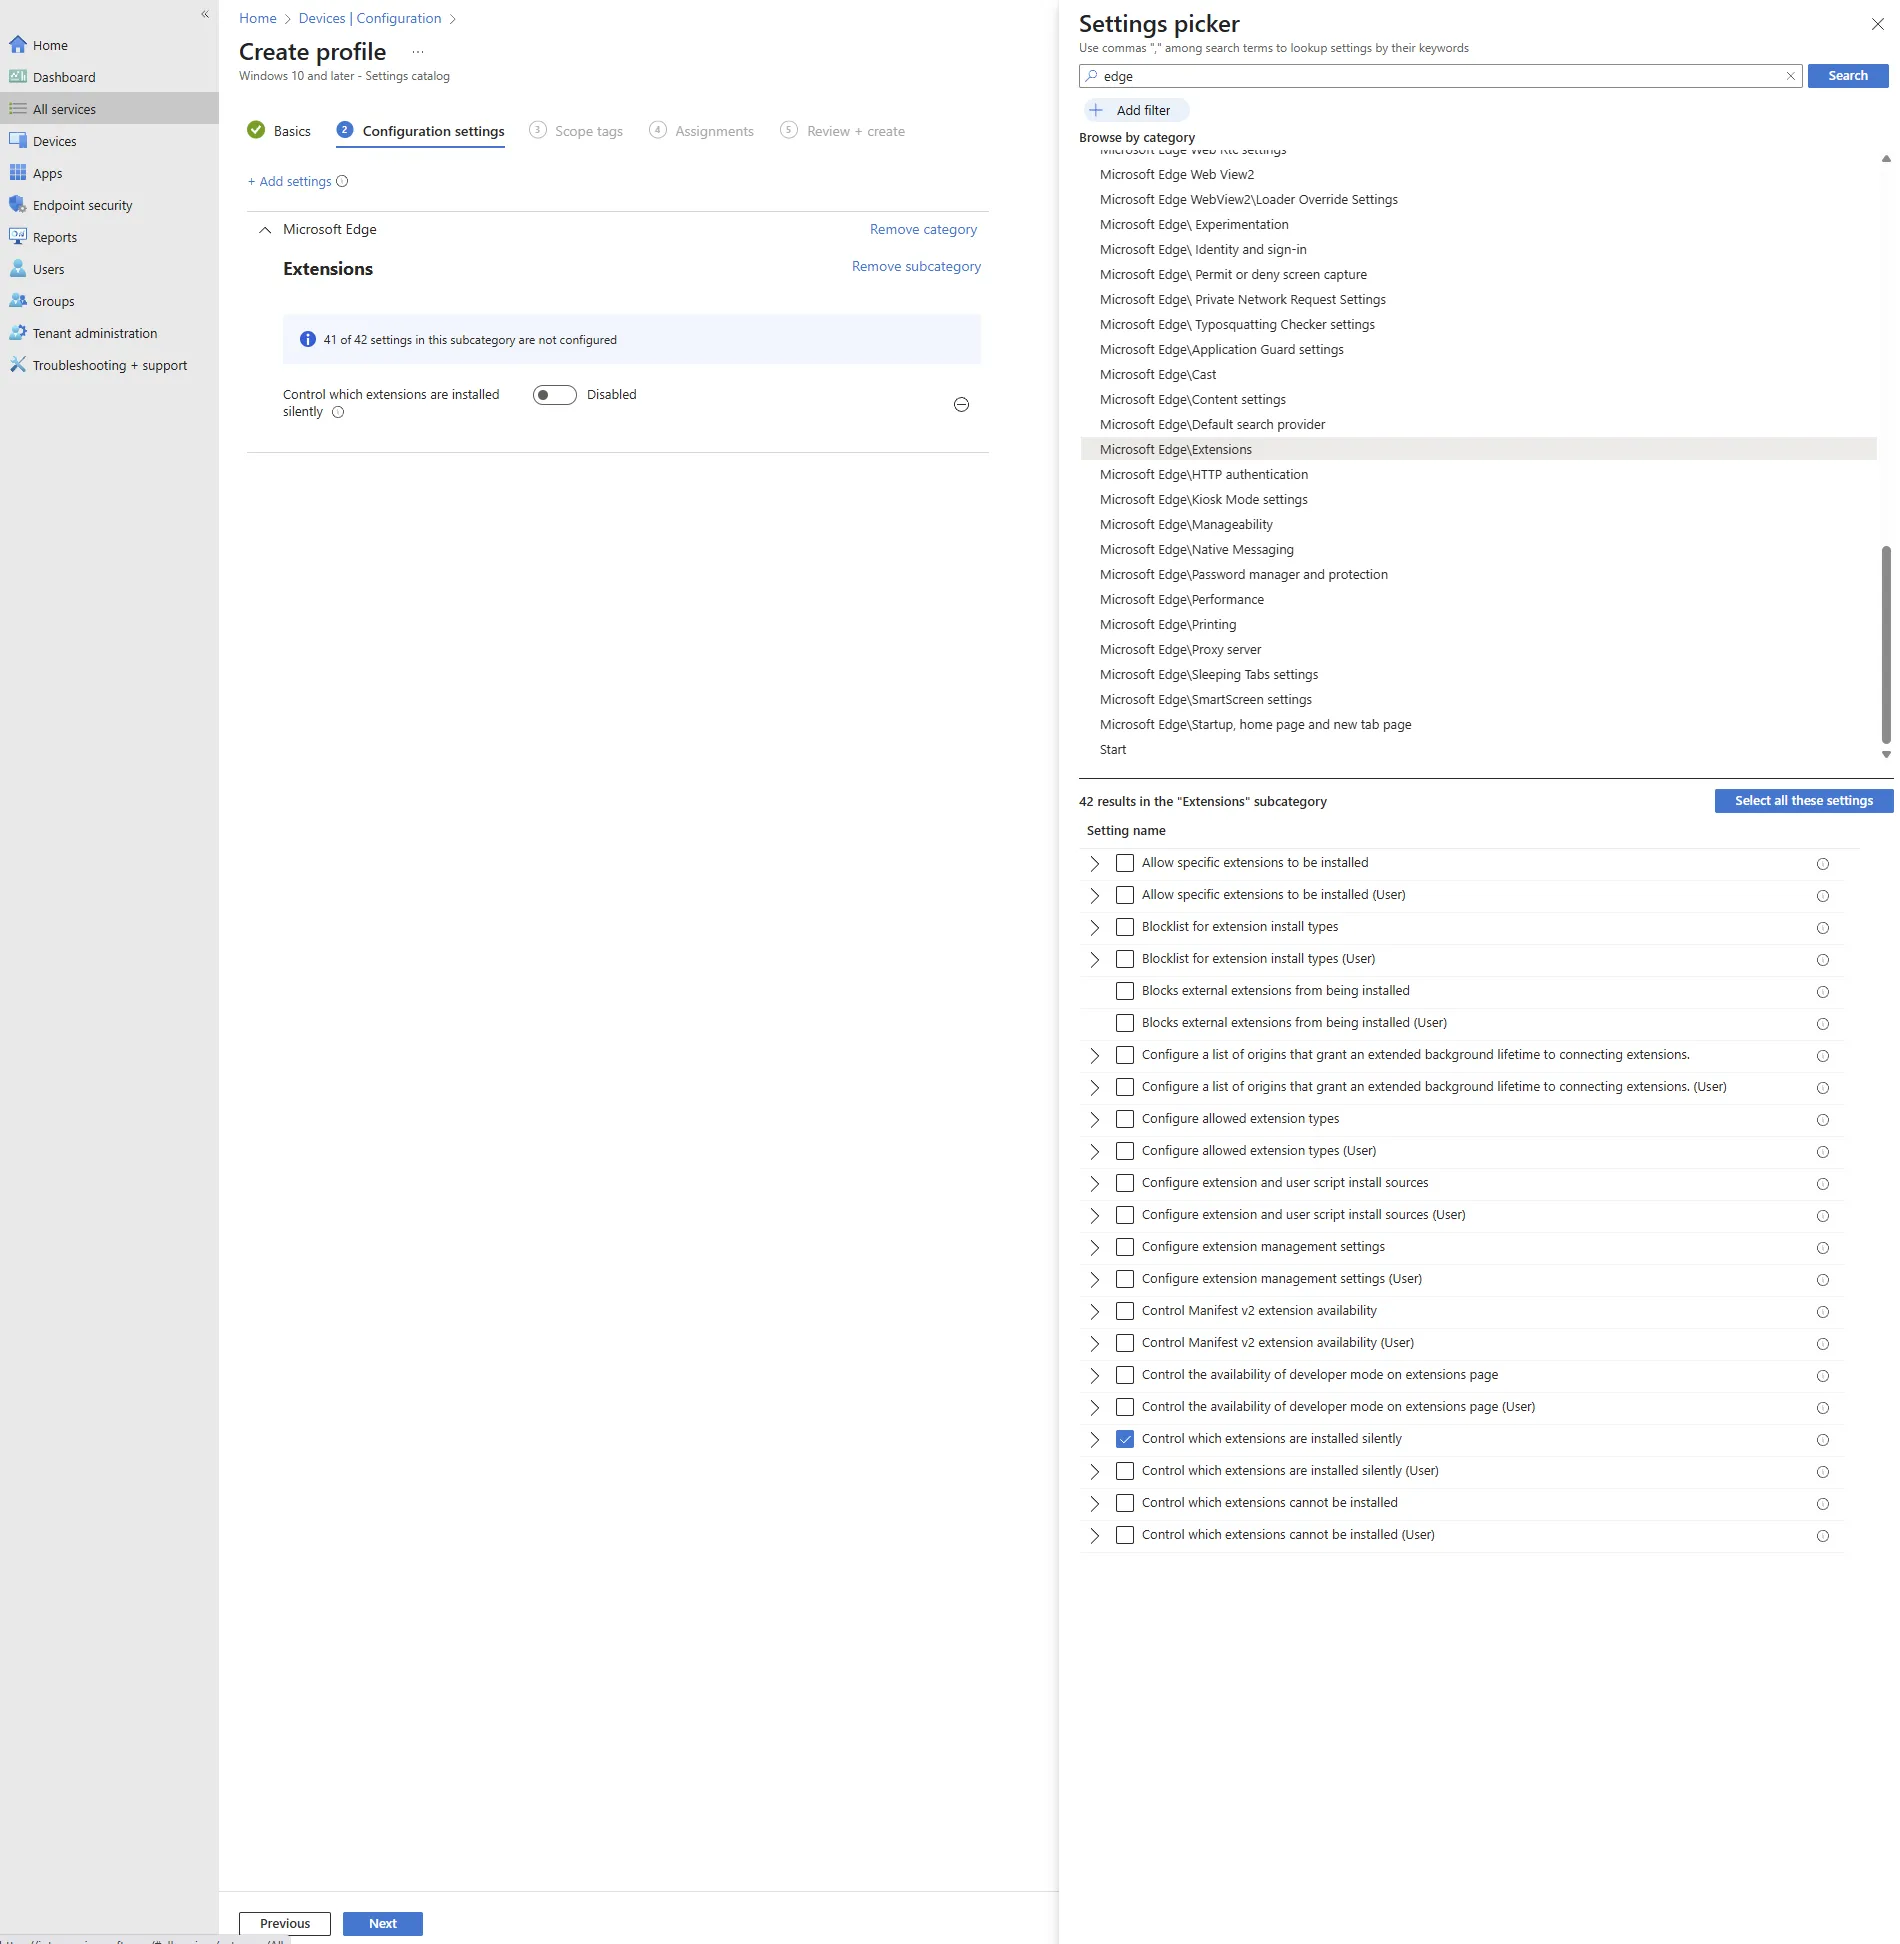Expand 'Control which extensions cannot be installed (User)' row
This screenshot has height=1944, width=1900.
pyautogui.click(x=1094, y=1535)
